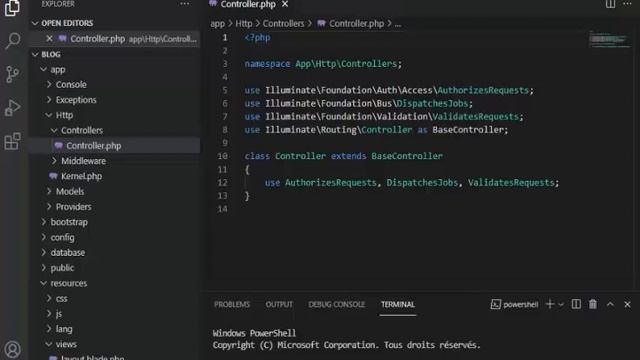The height and width of the screenshot is (360, 640).
Task: Open editor more actions ellipsis
Action: 627,4
